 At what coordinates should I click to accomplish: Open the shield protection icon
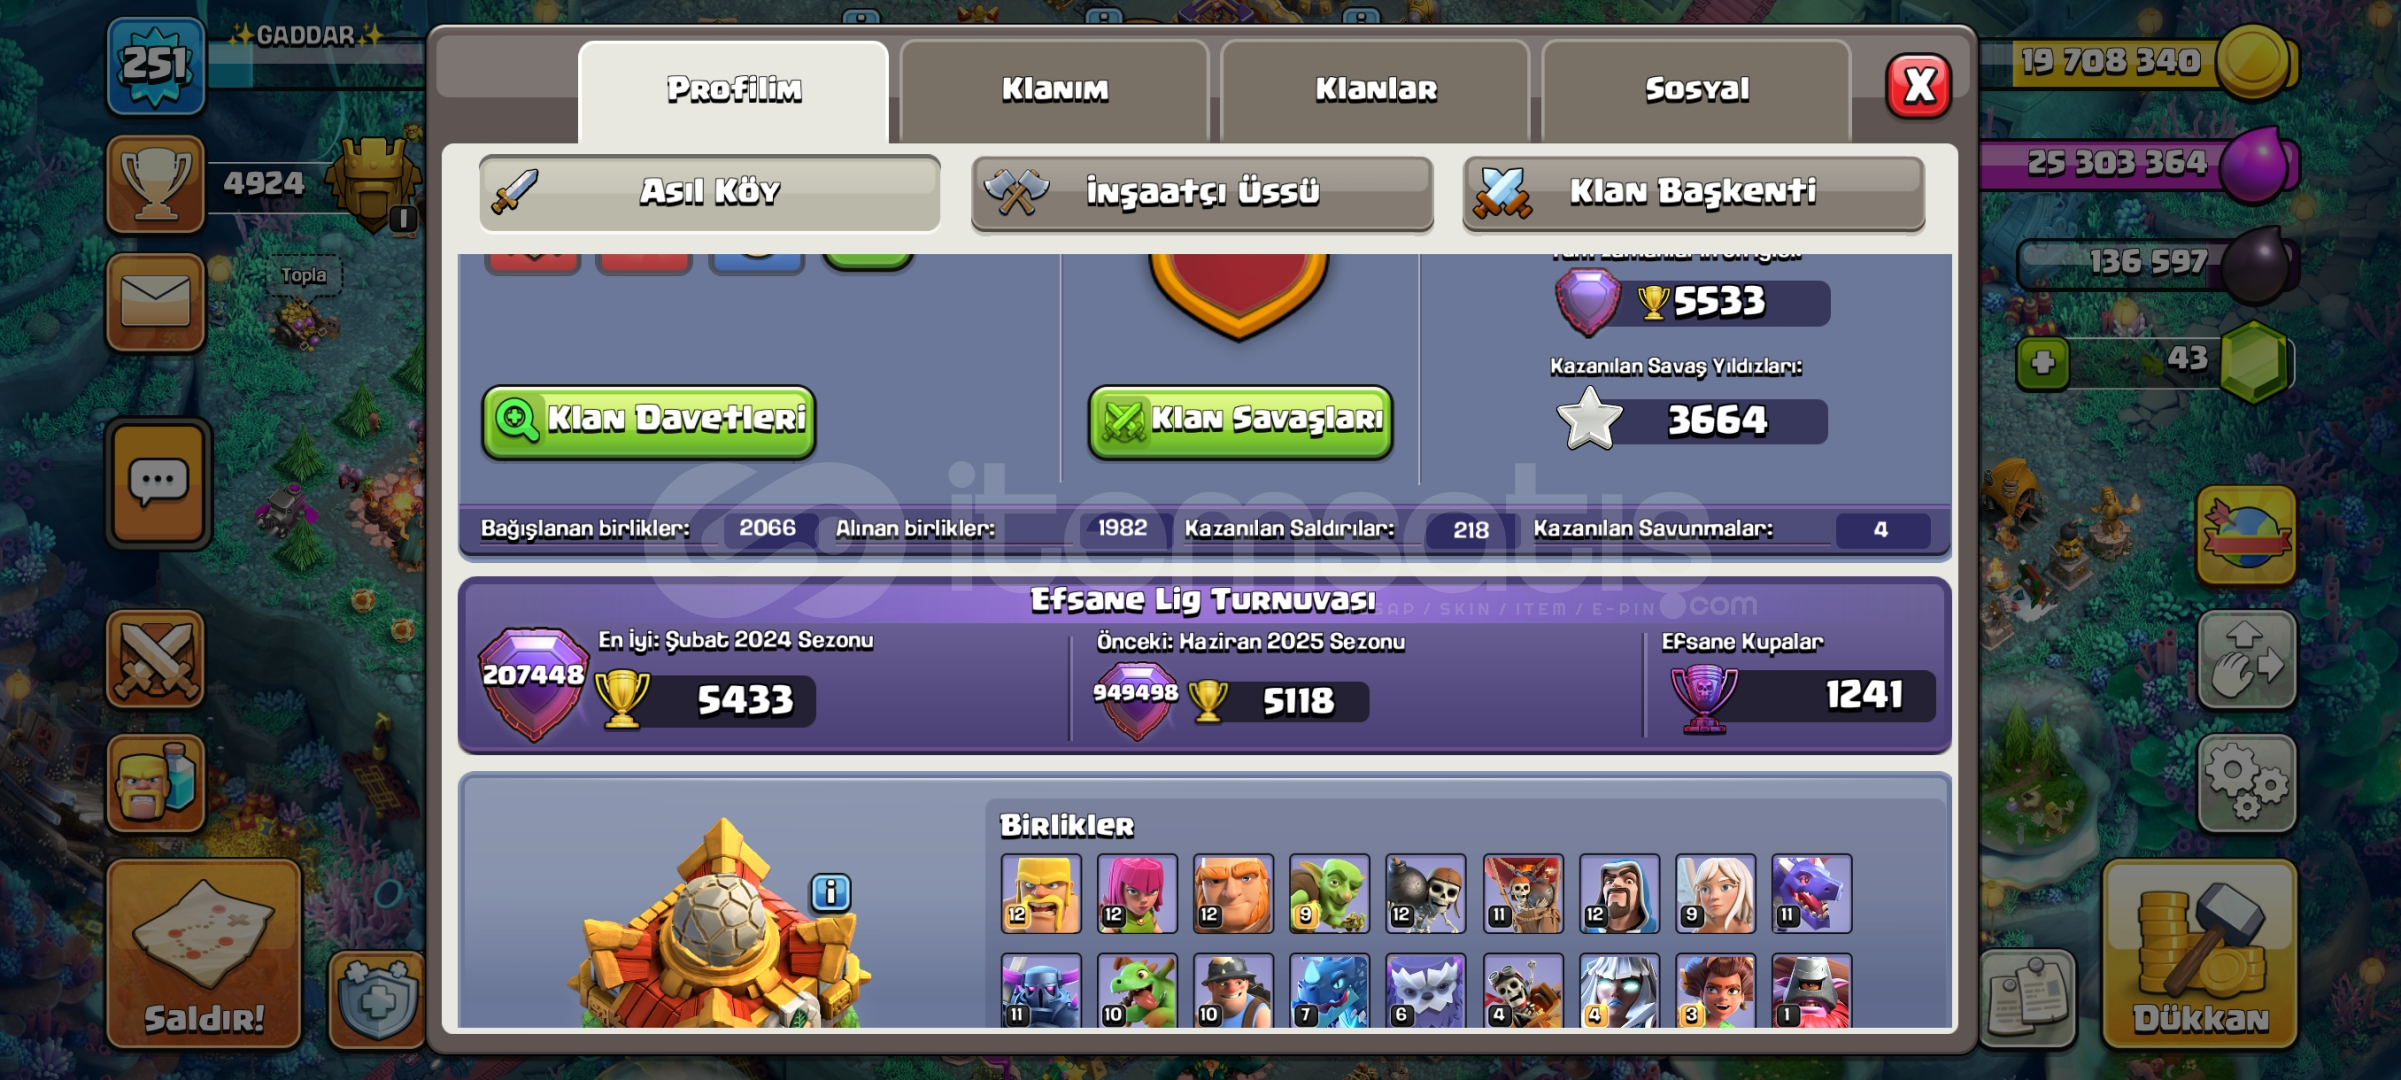coord(377,1000)
